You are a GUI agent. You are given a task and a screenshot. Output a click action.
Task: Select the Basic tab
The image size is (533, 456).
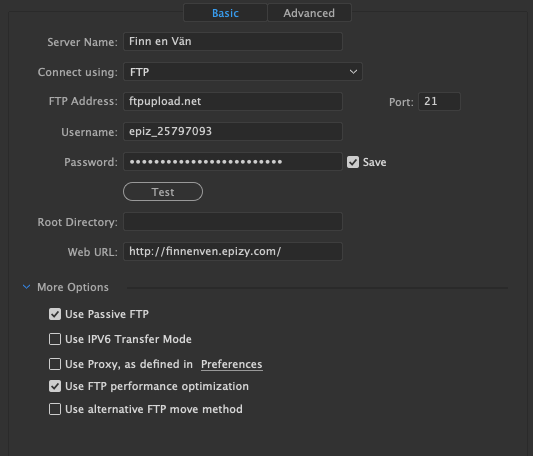tap(225, 13)
